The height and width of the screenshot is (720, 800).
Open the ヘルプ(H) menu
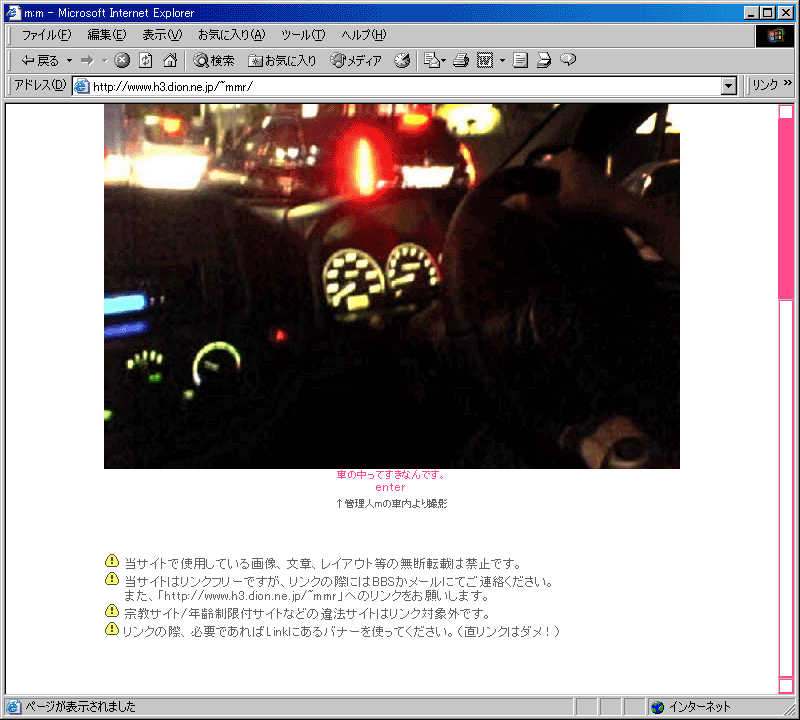click(x=364, y=35)
